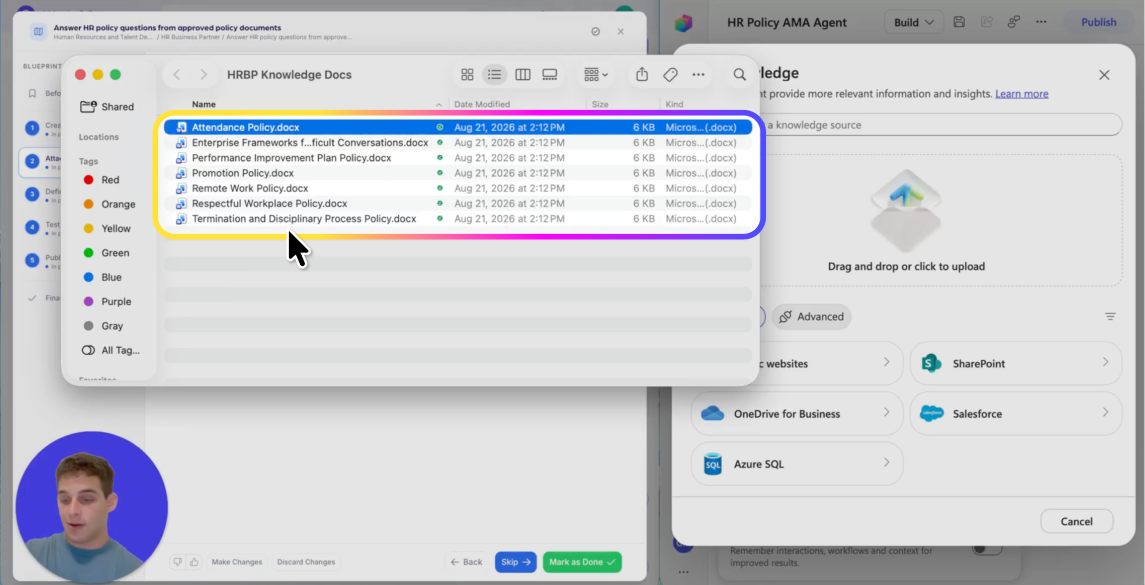
Task: Click the Make Changes button
Action: [237, 562]
